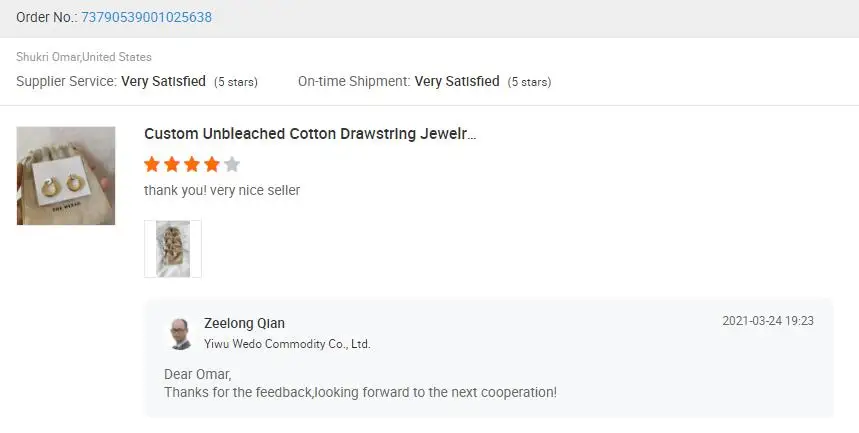Click the fifth gray rating star

[232, 164]
